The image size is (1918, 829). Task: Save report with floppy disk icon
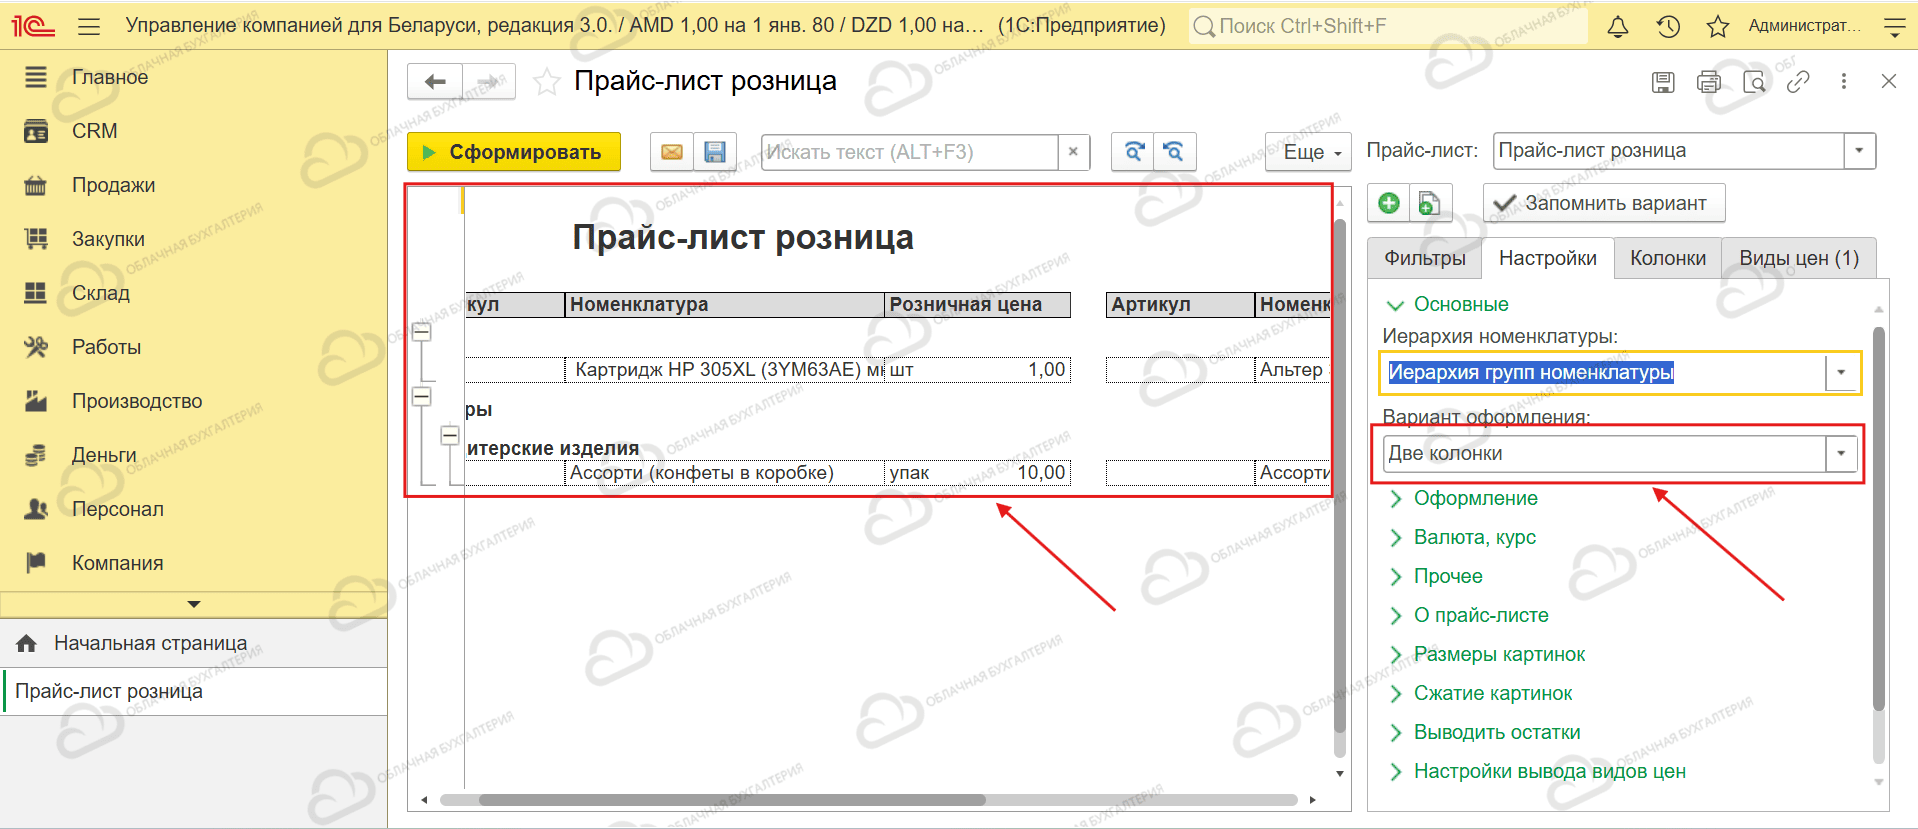click(x=715, y=152)
